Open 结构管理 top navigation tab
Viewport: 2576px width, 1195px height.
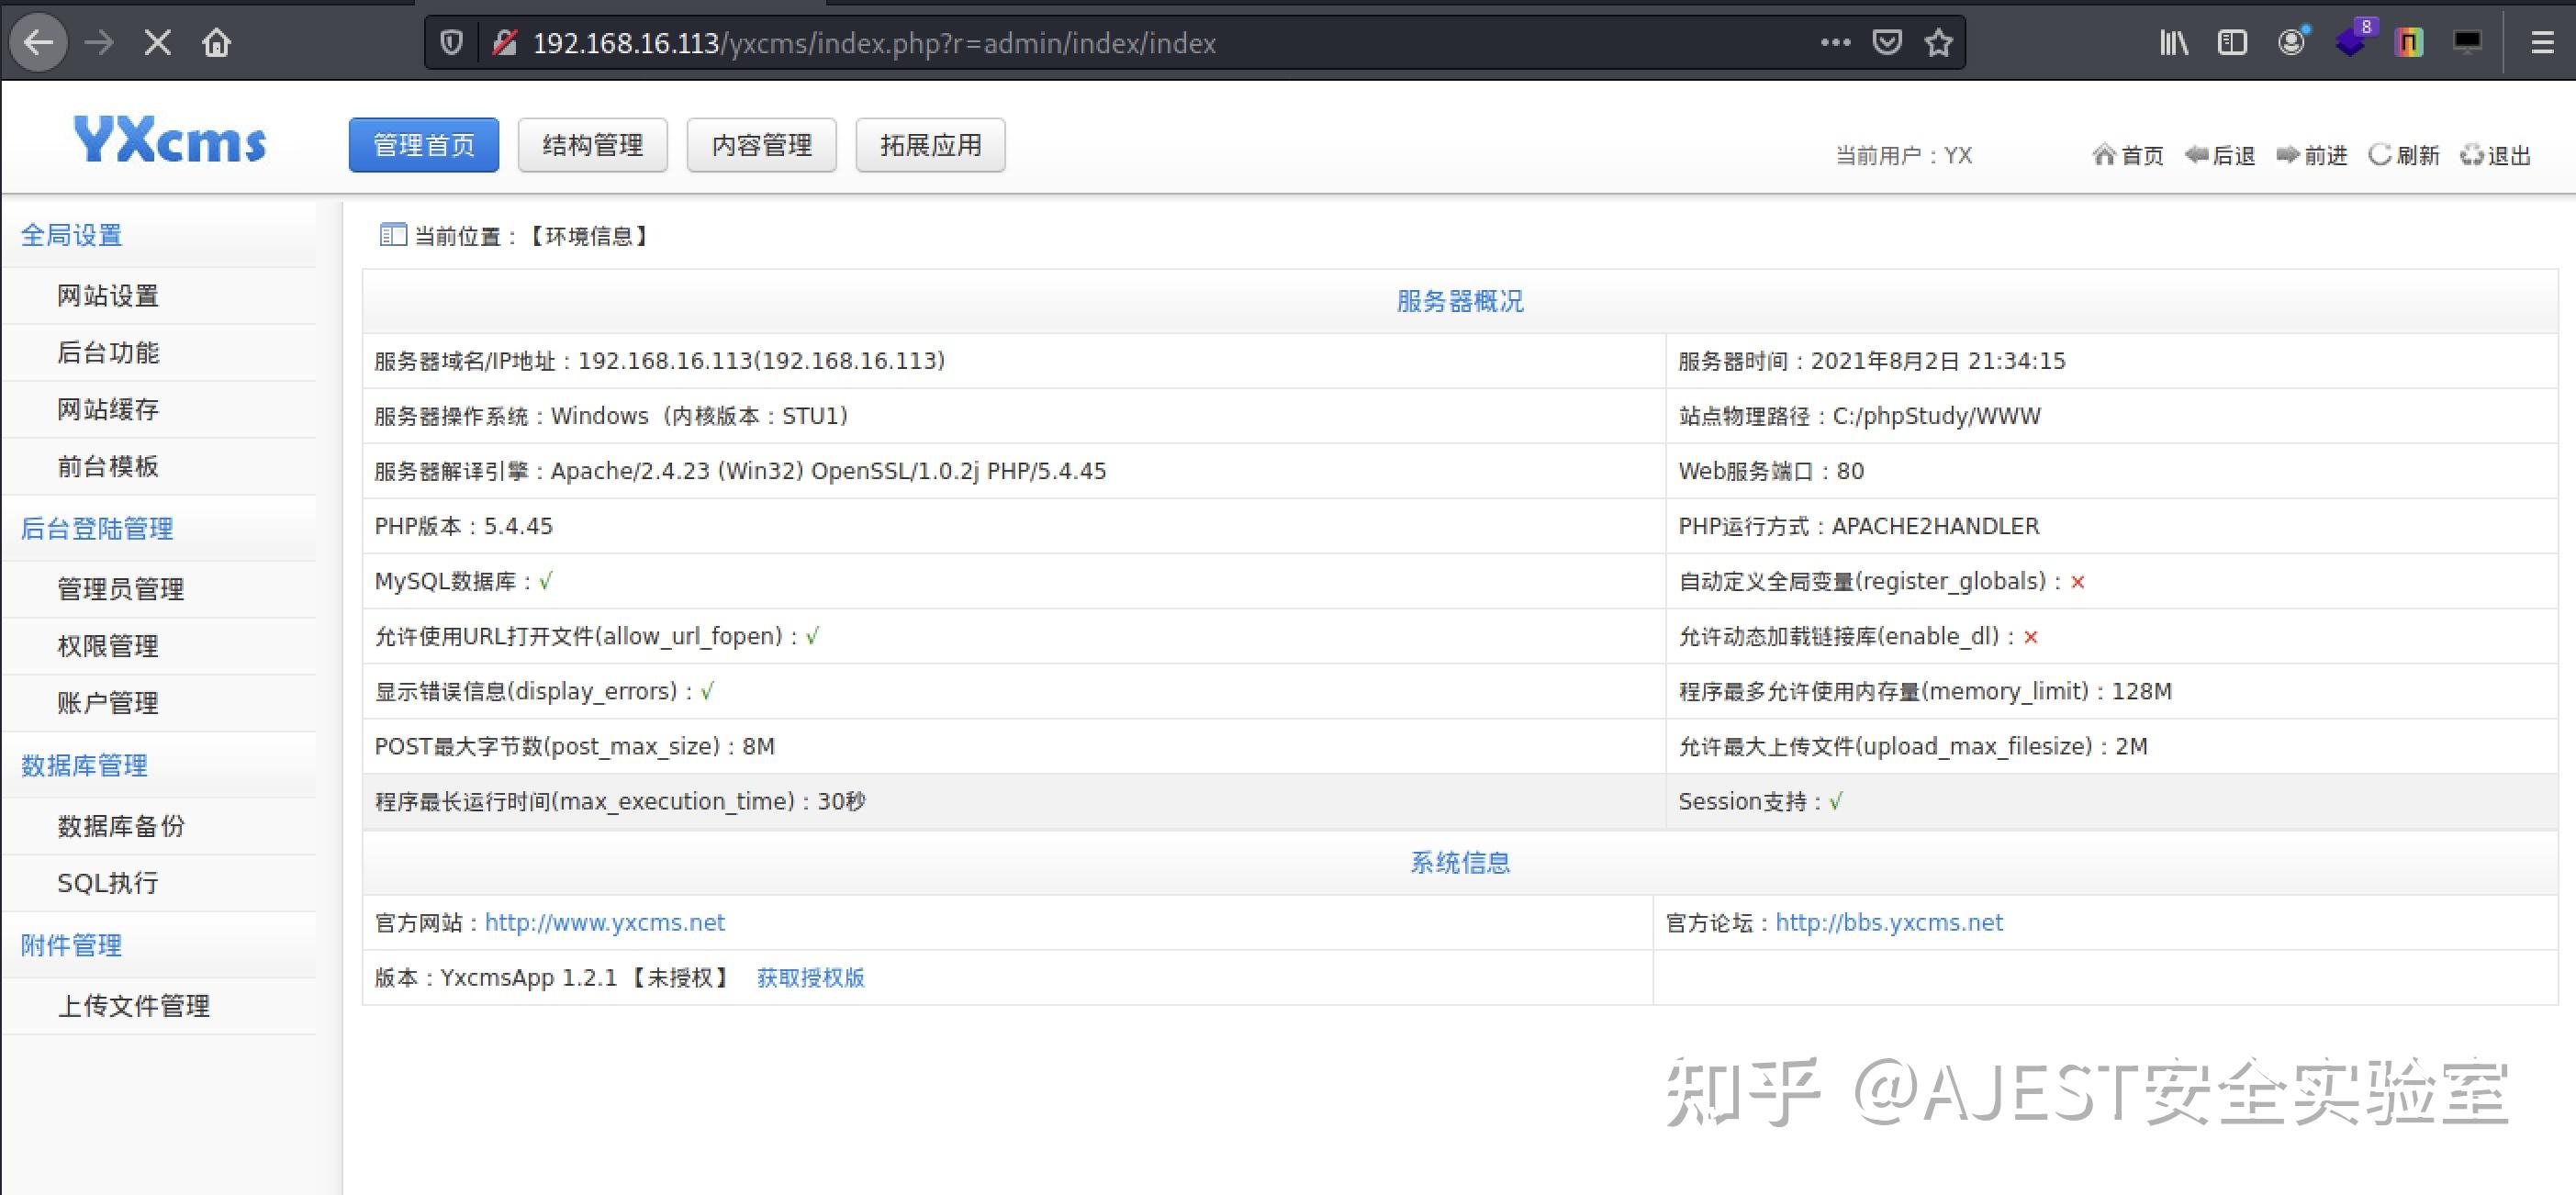click(592, 146)
